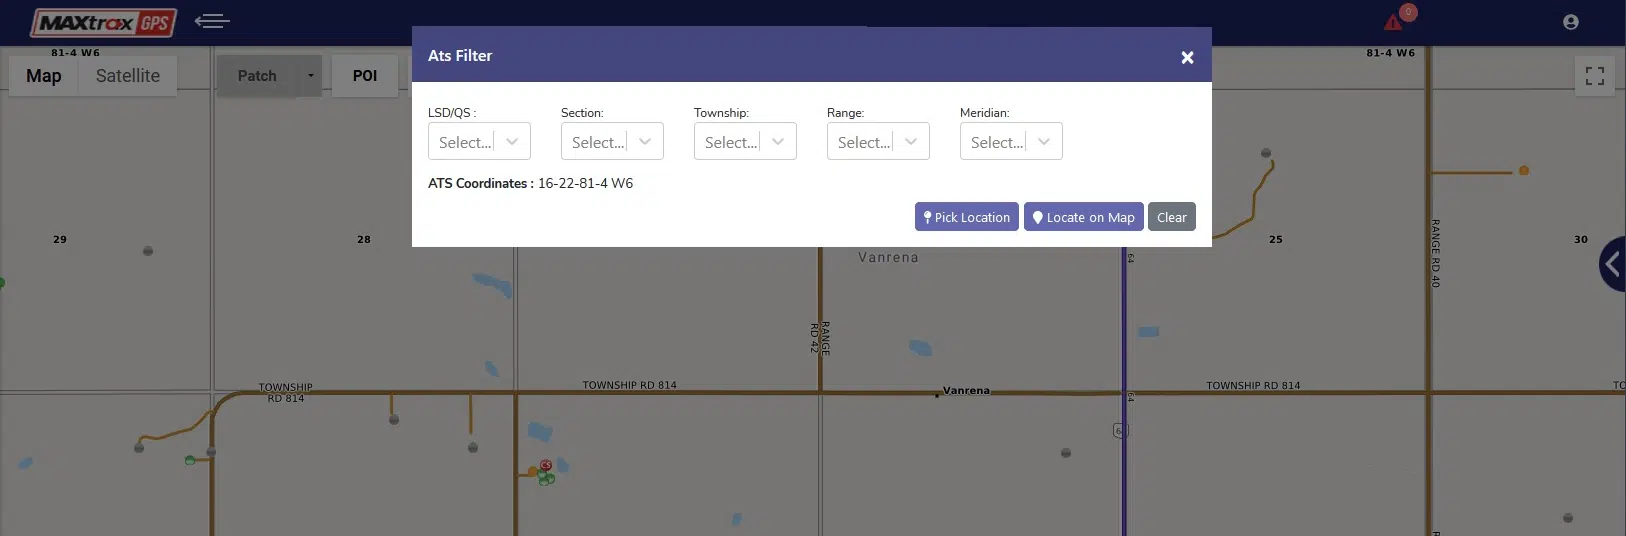The height and width of the screenshot is (536, 1626).
Task: Expand the Township select box
Action: (745, 142)
